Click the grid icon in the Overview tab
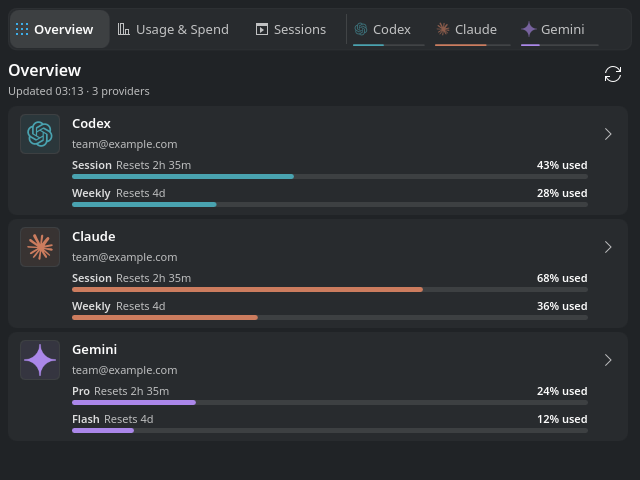Image resolution: width=640 pixels, height=480 pixels. coord(22,29)
